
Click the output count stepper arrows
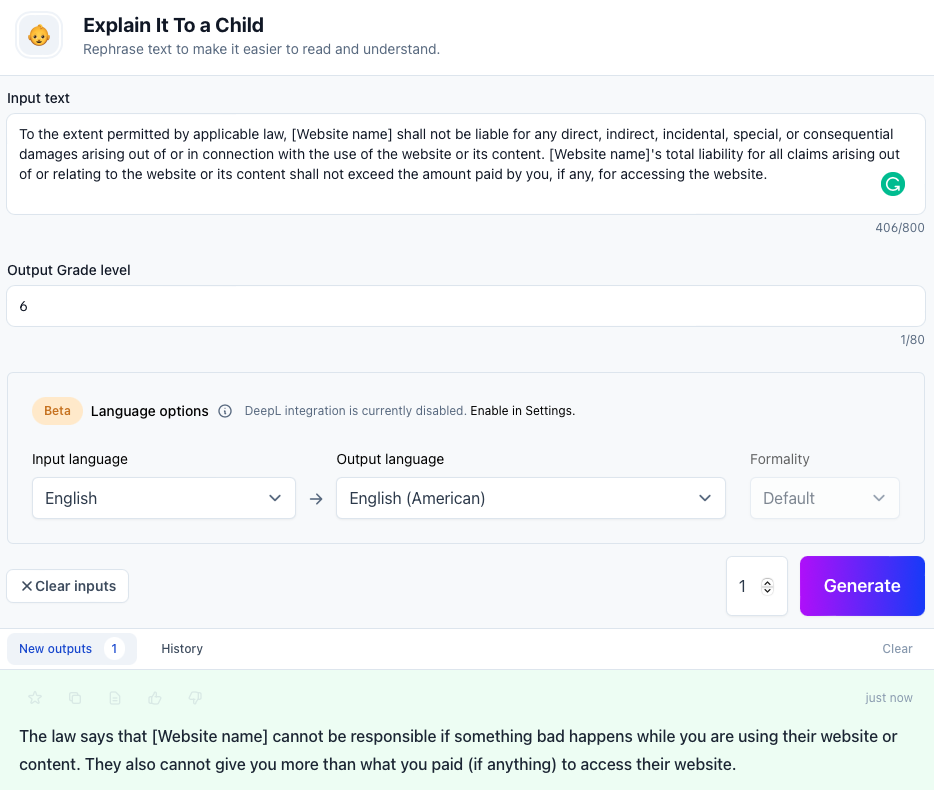(768, 586)
